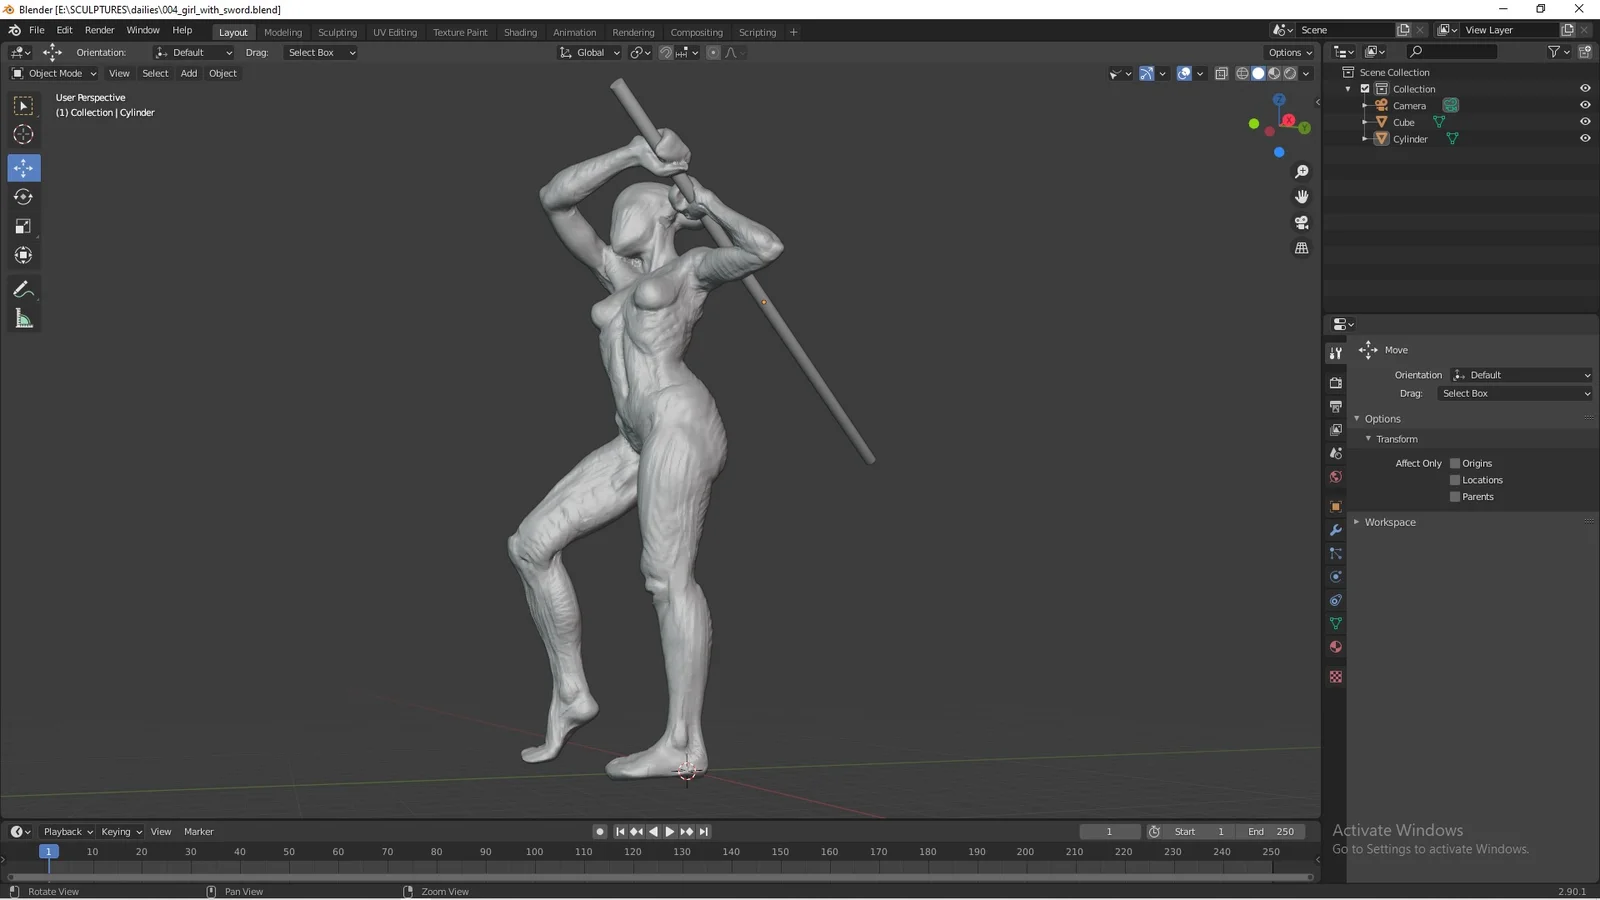Activate the Measure tool
Screen dimensions: 1600x900
(23, 318)
